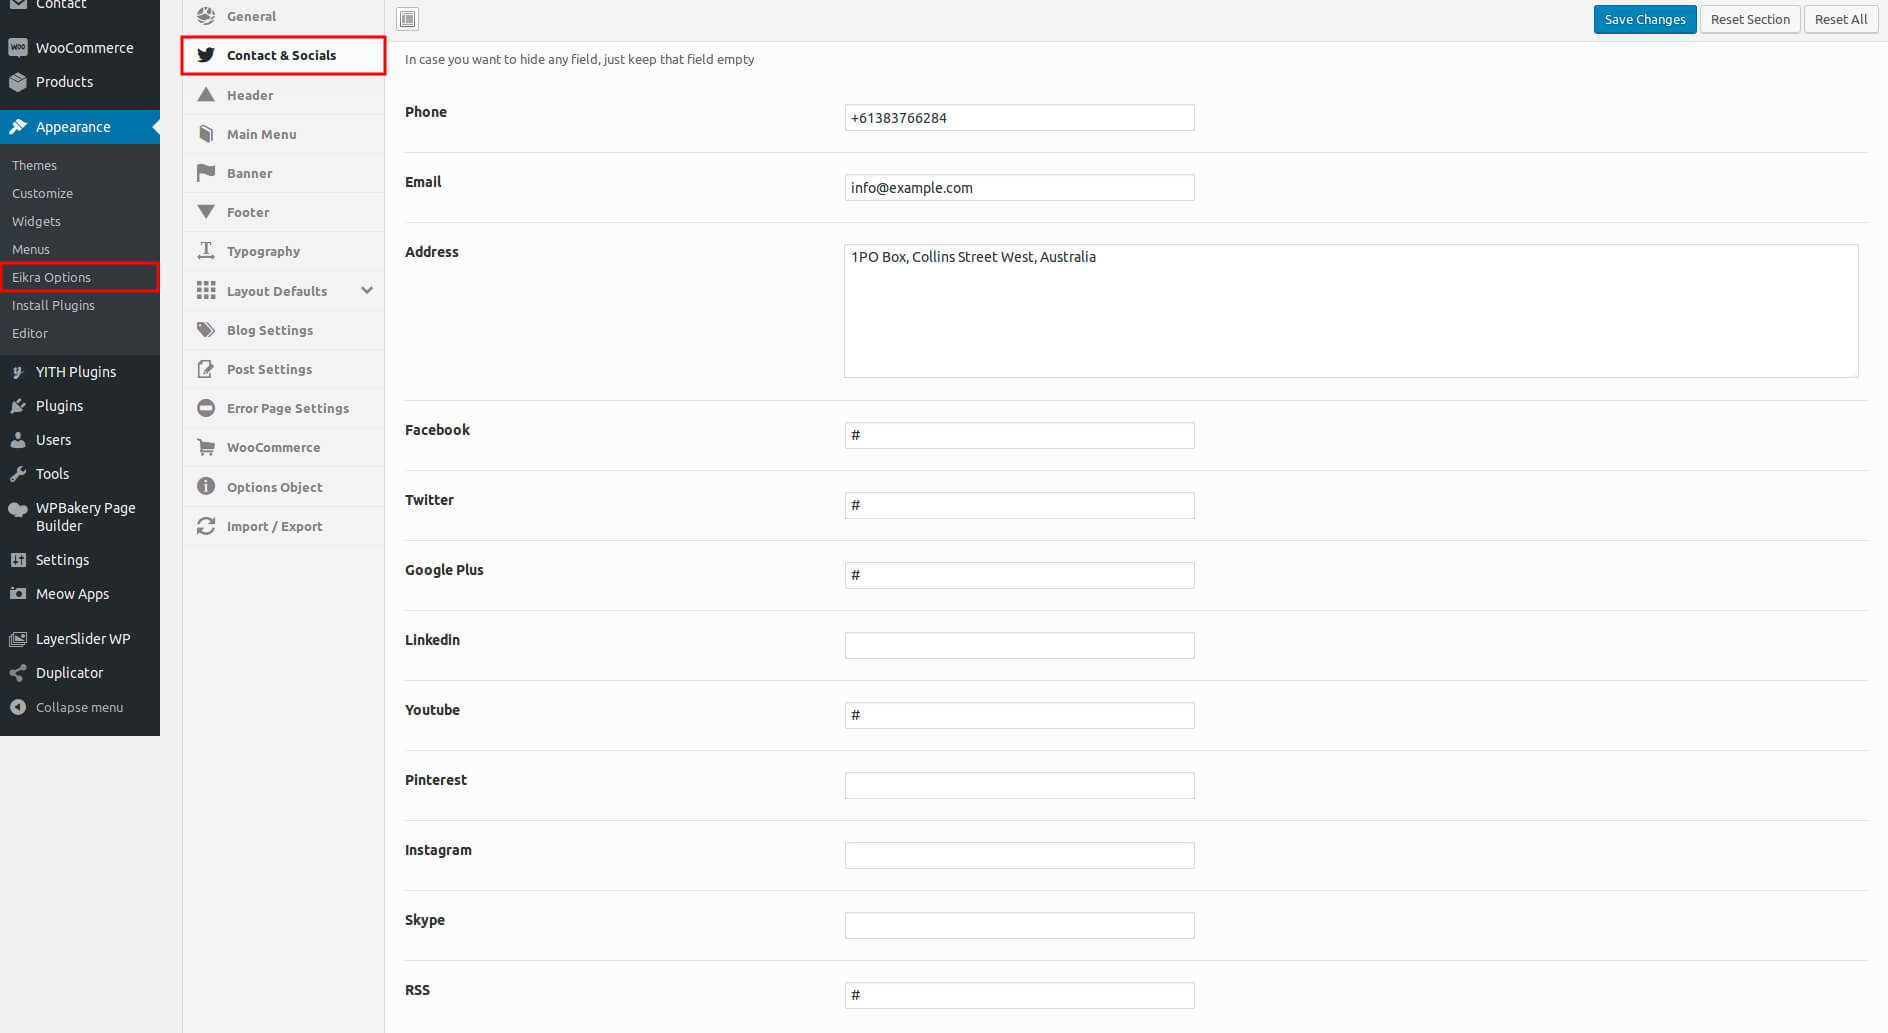1888x1033 pixels.
Task: Click the Footer down-triangle icon
Action: [x=206, y=212]
